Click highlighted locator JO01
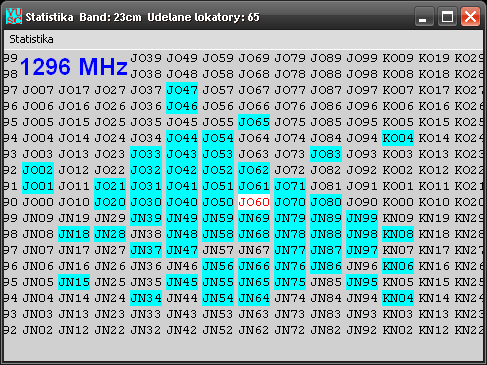Viewport: 487px width, 365px height. 38,186
